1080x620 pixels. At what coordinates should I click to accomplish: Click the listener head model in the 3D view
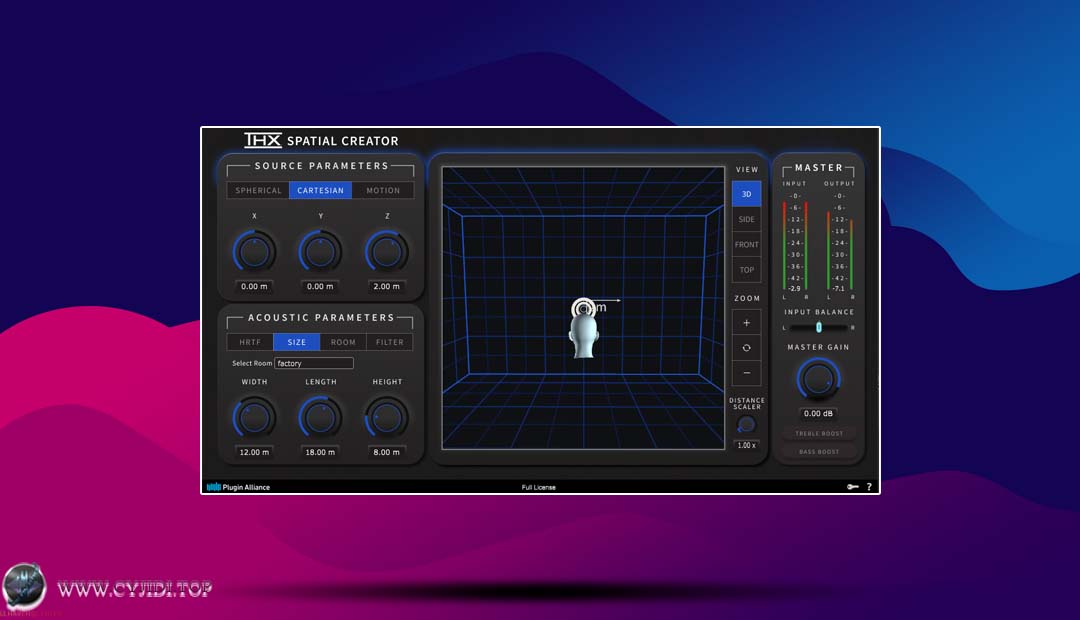point(583,338)
